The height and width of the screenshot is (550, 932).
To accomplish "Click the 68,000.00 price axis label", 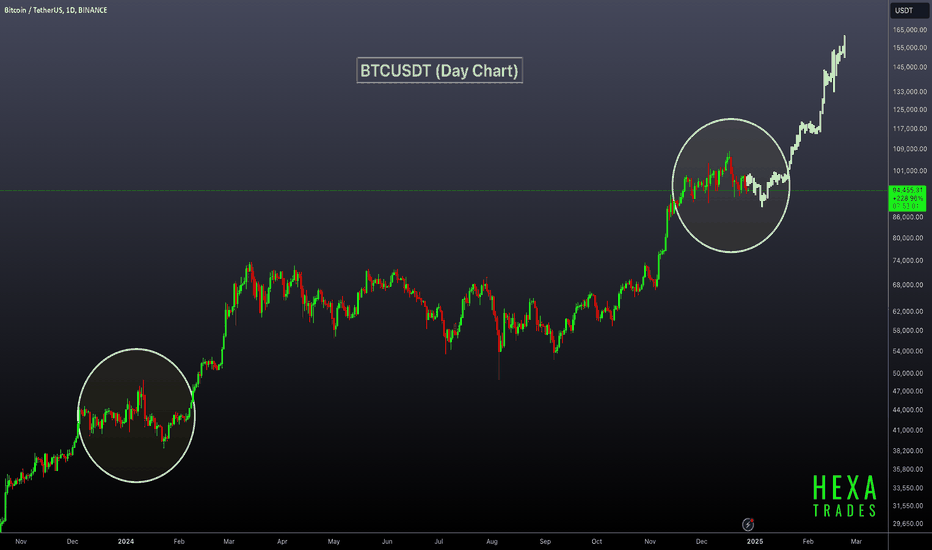I will (x=909, y=285).
